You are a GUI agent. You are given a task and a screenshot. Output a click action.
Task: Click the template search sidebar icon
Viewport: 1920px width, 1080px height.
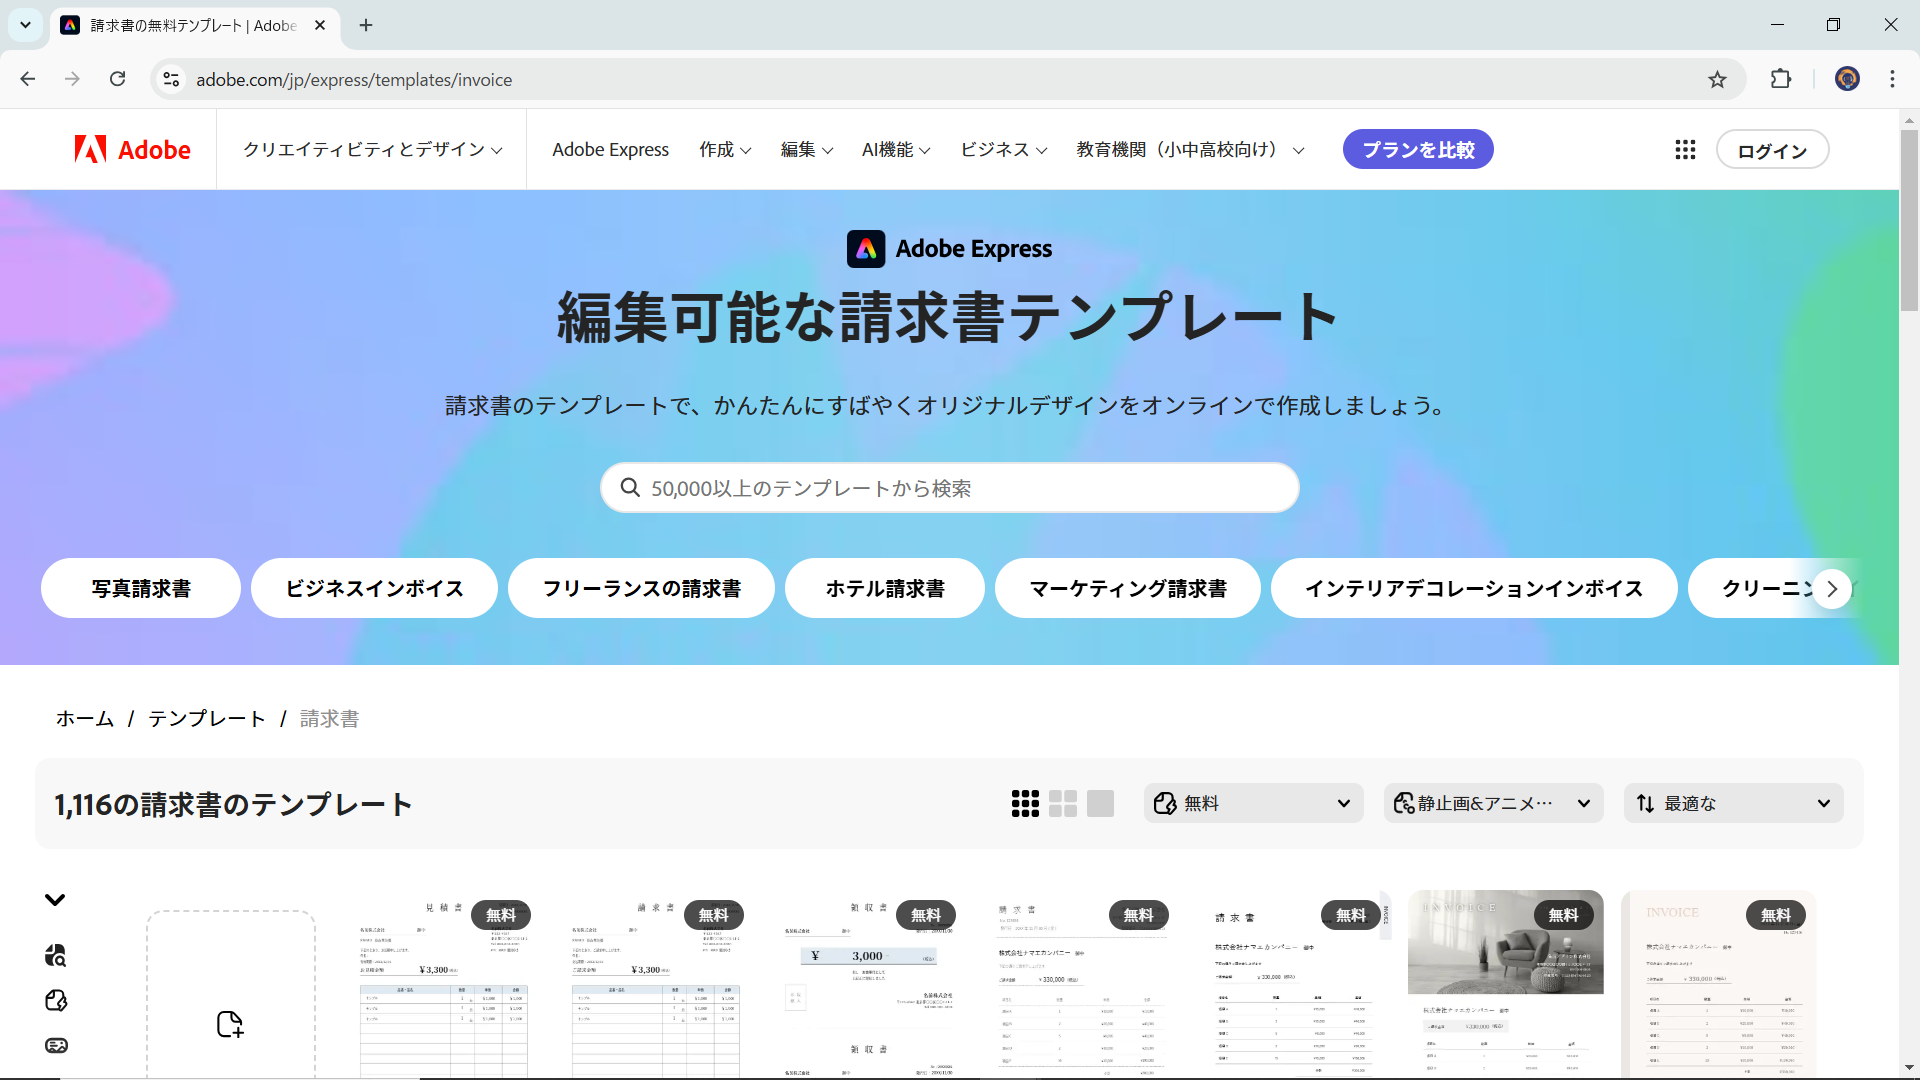(56, 956)
